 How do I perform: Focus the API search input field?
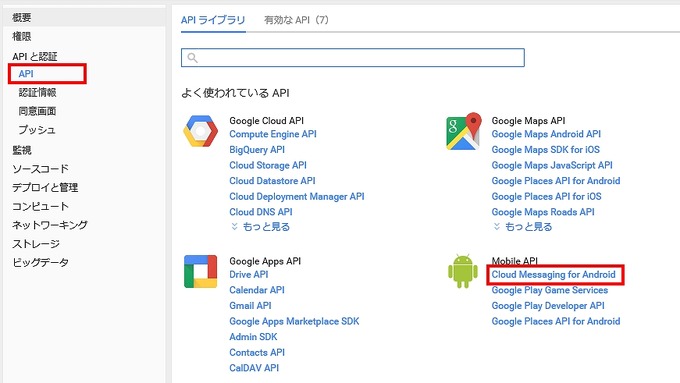353,58
